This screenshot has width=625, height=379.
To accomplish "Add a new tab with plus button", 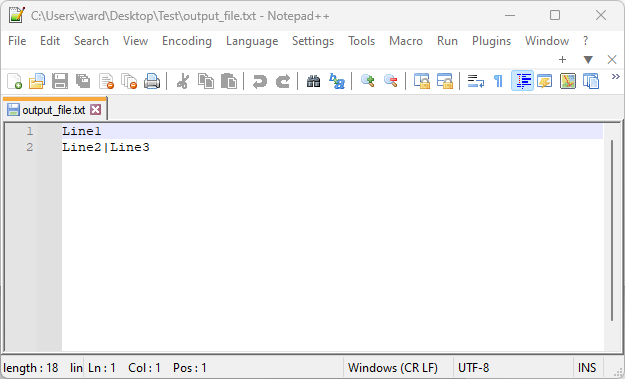I will pos(562,59).
